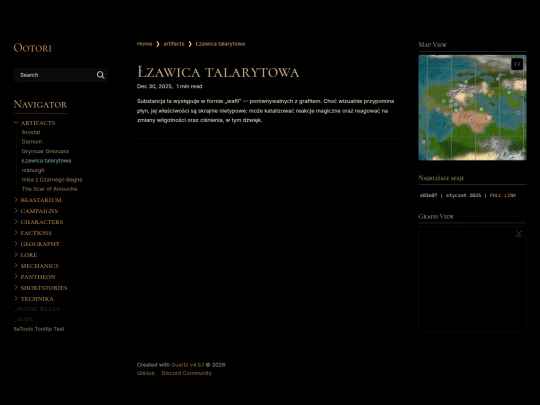Open the Shortstories folder label

click(44, 288)
